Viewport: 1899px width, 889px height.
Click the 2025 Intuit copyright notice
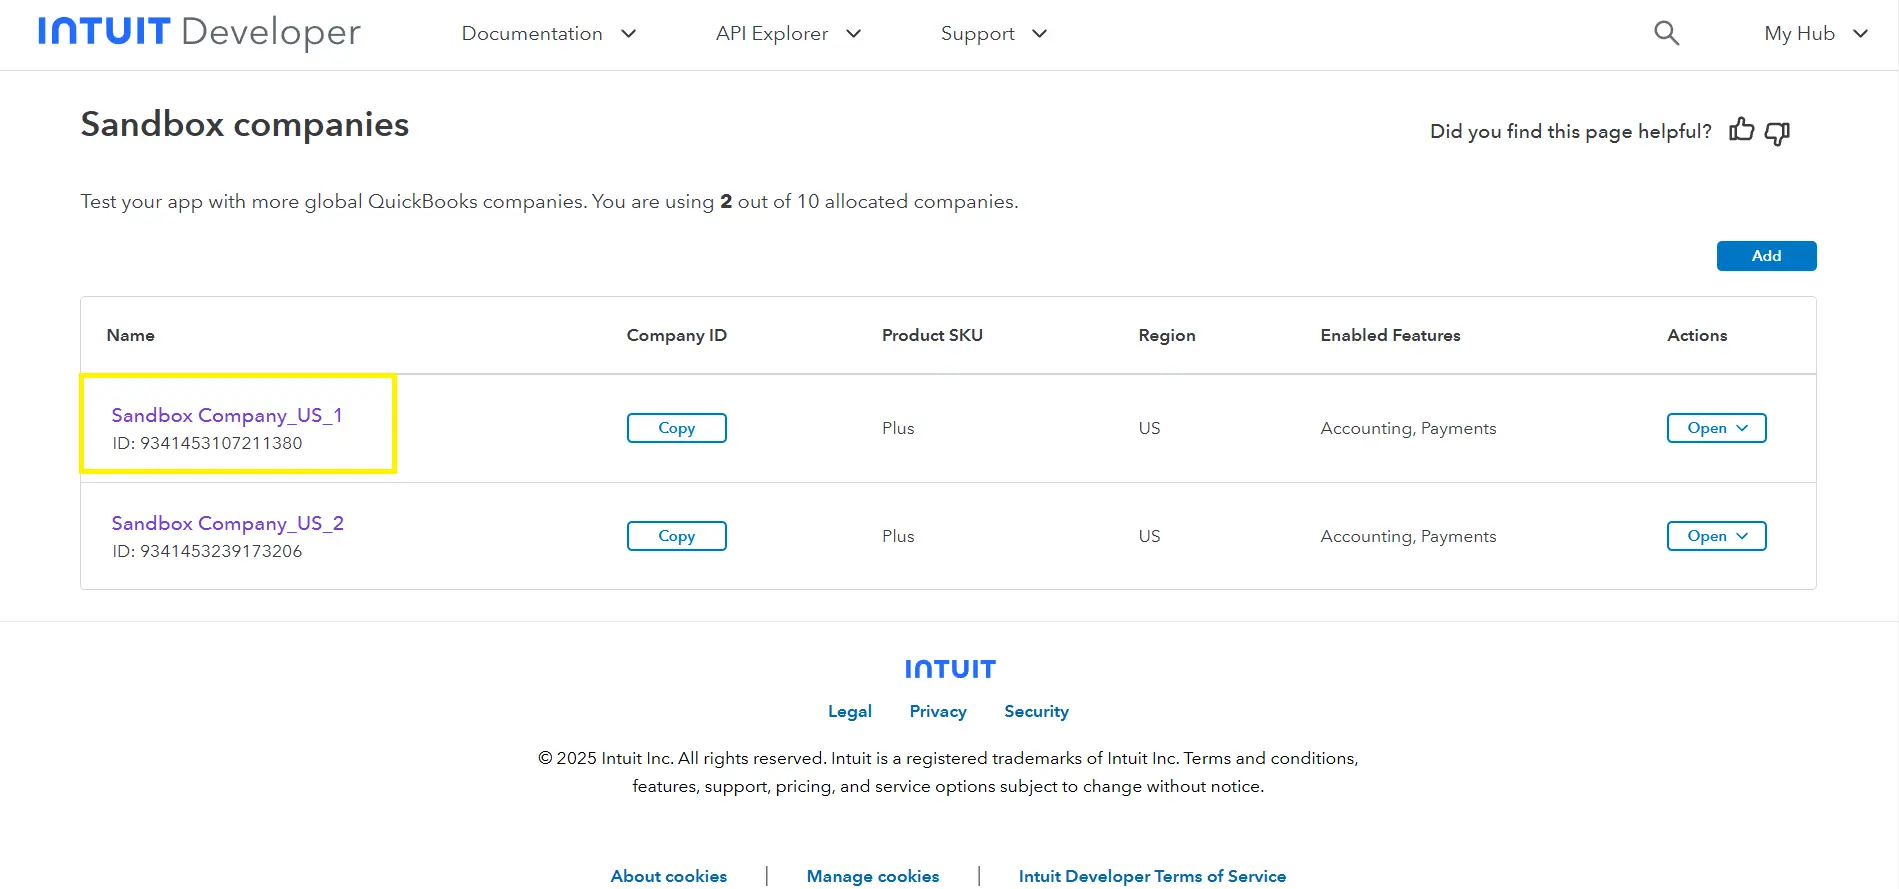(948, 772)
